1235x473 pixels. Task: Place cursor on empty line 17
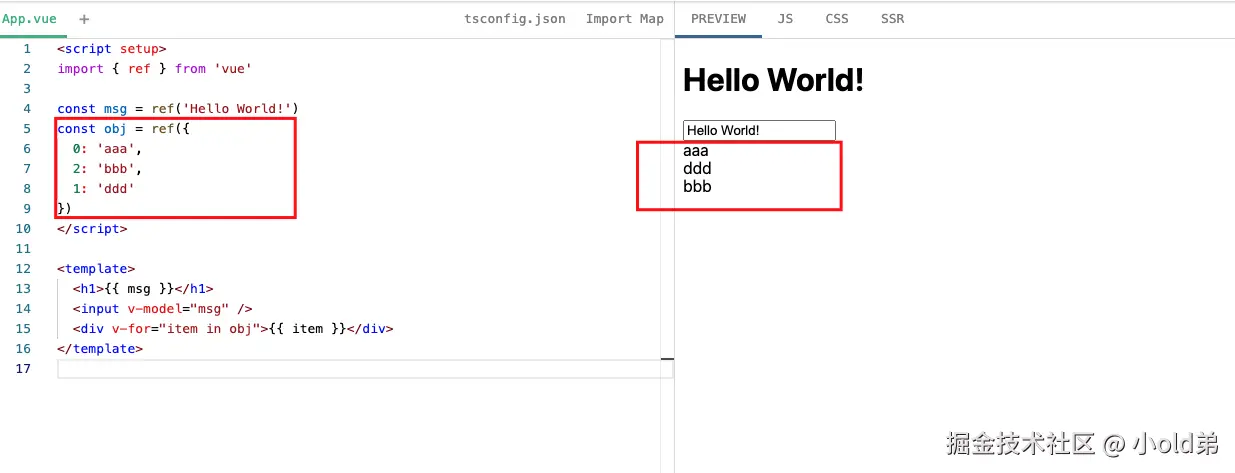tap(365, 369)
